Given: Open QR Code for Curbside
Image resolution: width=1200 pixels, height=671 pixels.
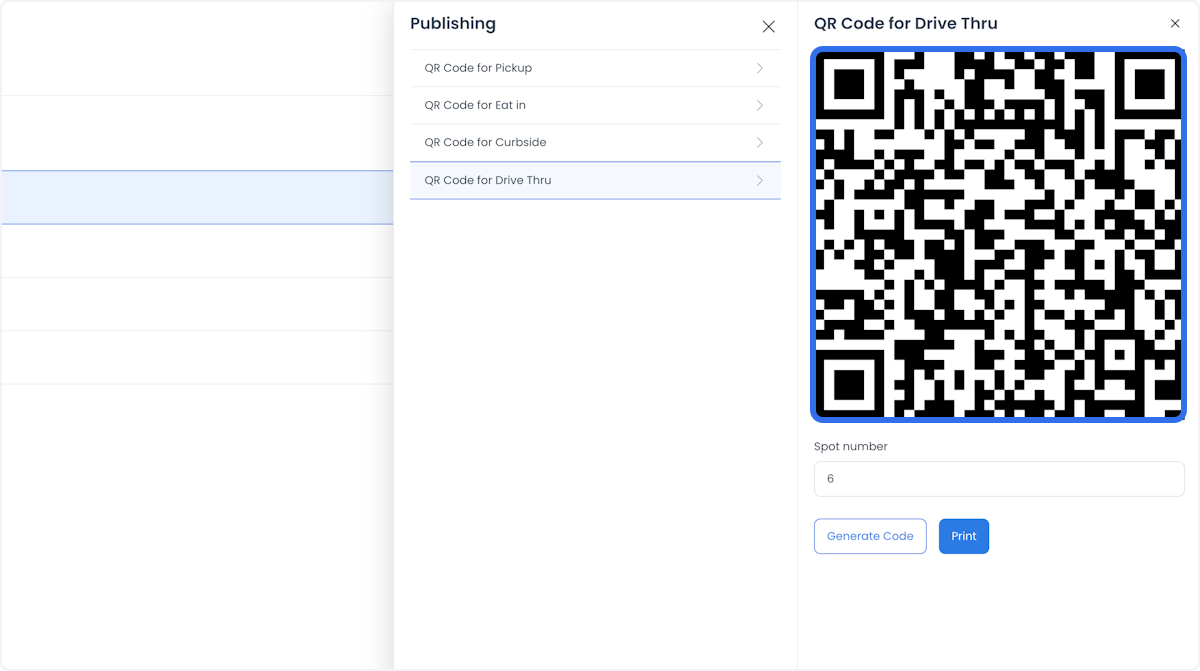Looking at the screenshot, I should pyautogui.click(x=595, y=143).
